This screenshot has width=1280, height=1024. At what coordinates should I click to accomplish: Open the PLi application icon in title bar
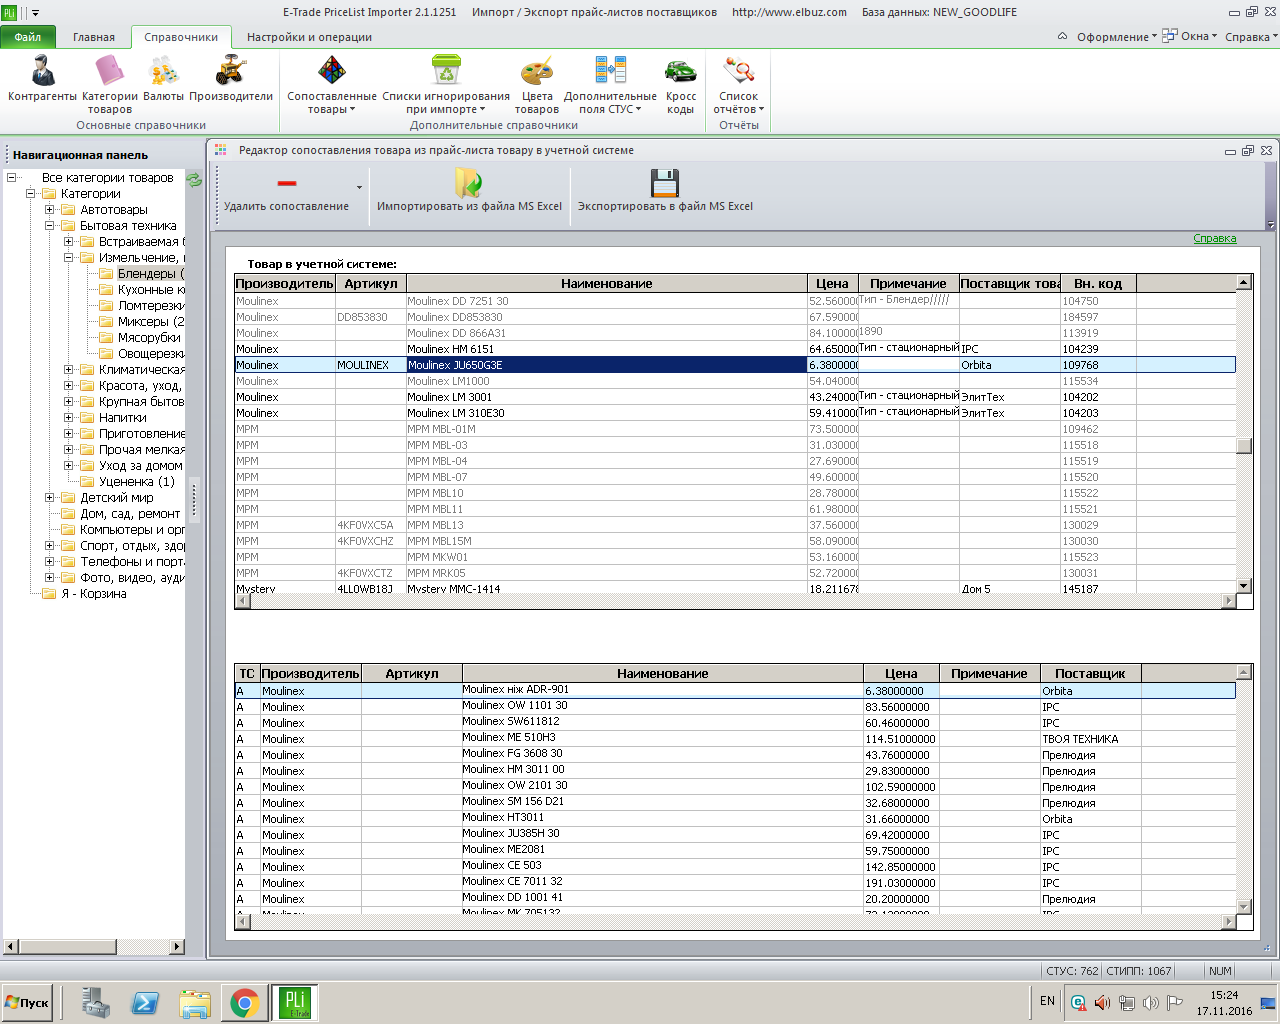(9, 12)
